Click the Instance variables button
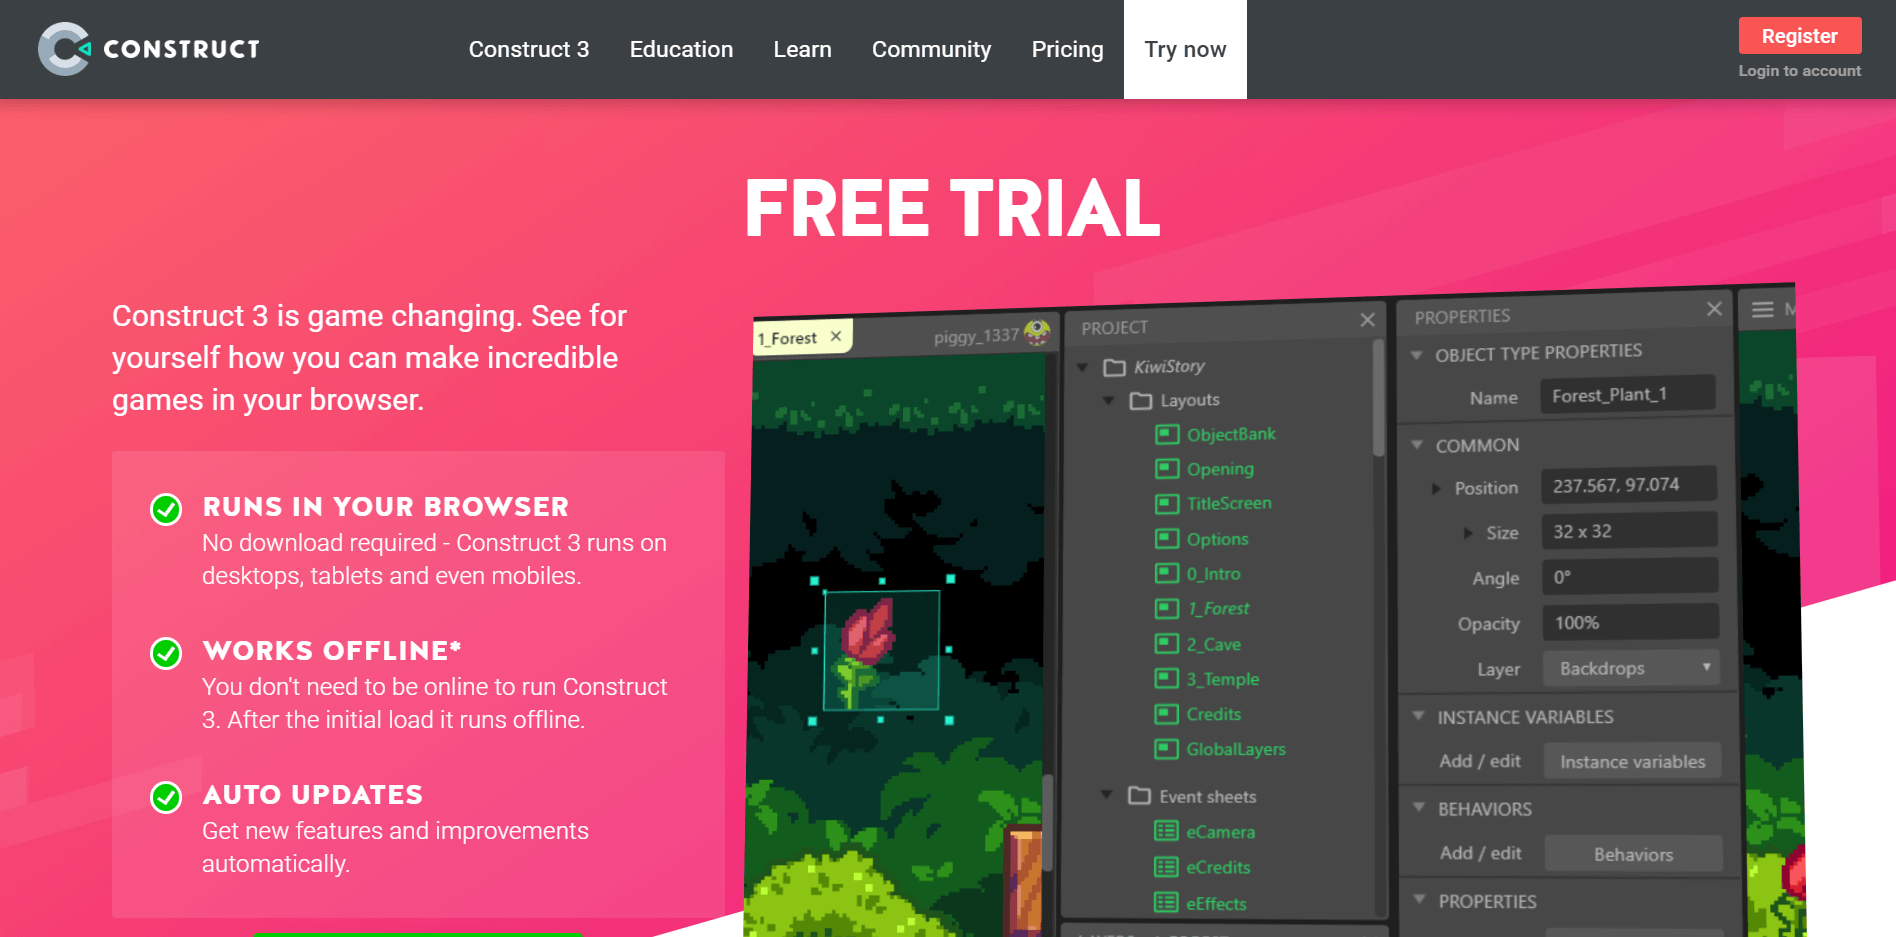 pos(1632,761)
